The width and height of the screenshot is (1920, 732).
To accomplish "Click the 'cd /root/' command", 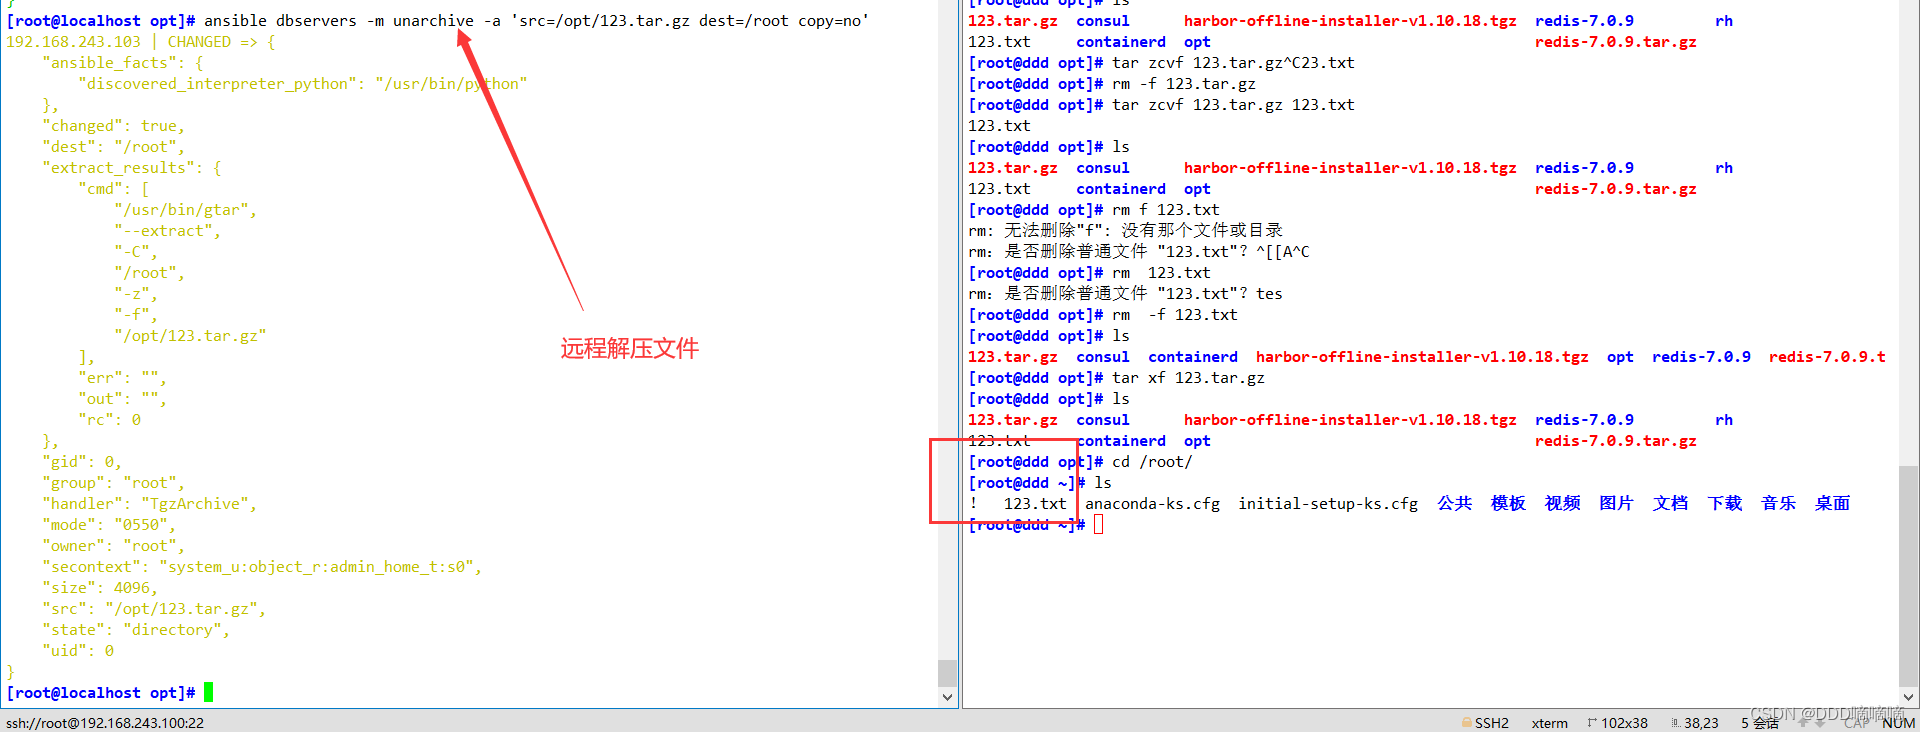I will click(x=1152, y=462).
